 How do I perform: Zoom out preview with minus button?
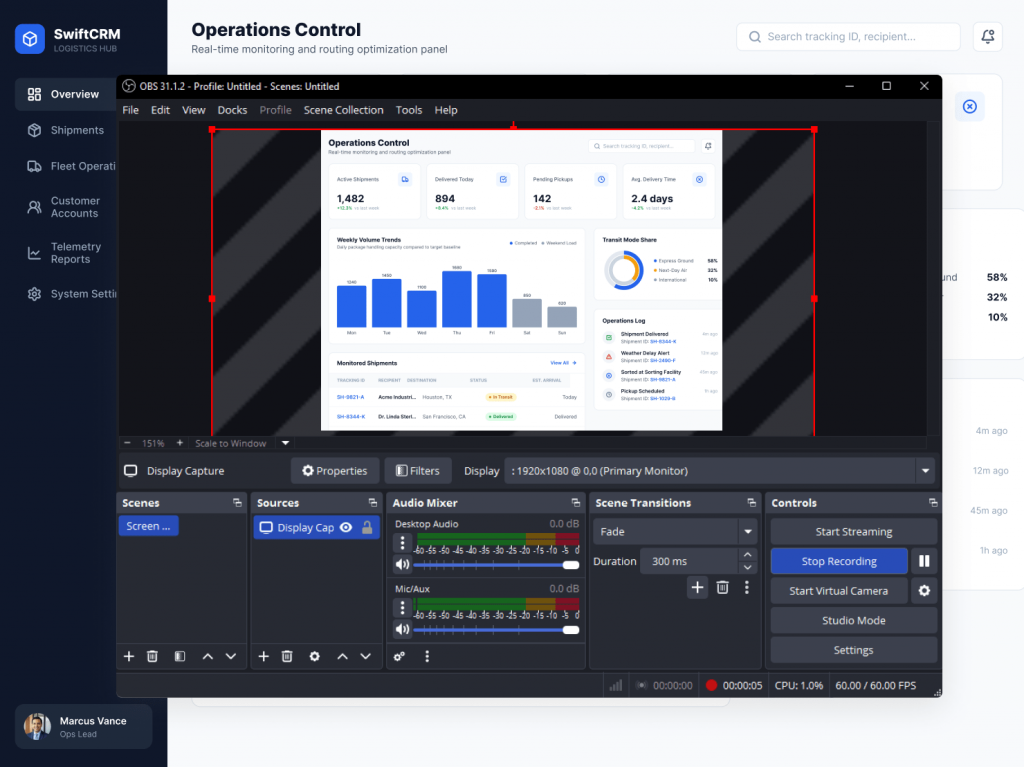[127, 443]
